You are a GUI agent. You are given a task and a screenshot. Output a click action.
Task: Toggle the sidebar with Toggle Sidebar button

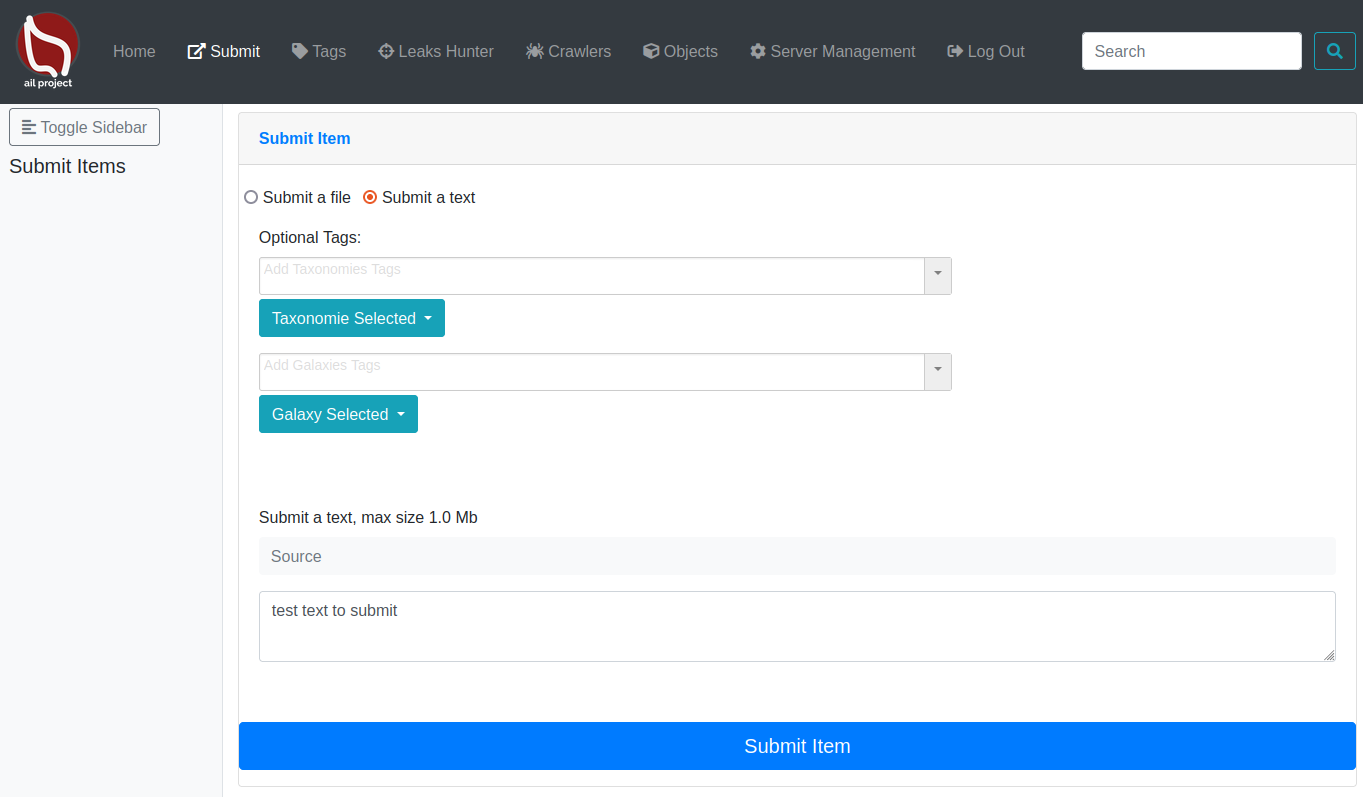pos(84,127)
